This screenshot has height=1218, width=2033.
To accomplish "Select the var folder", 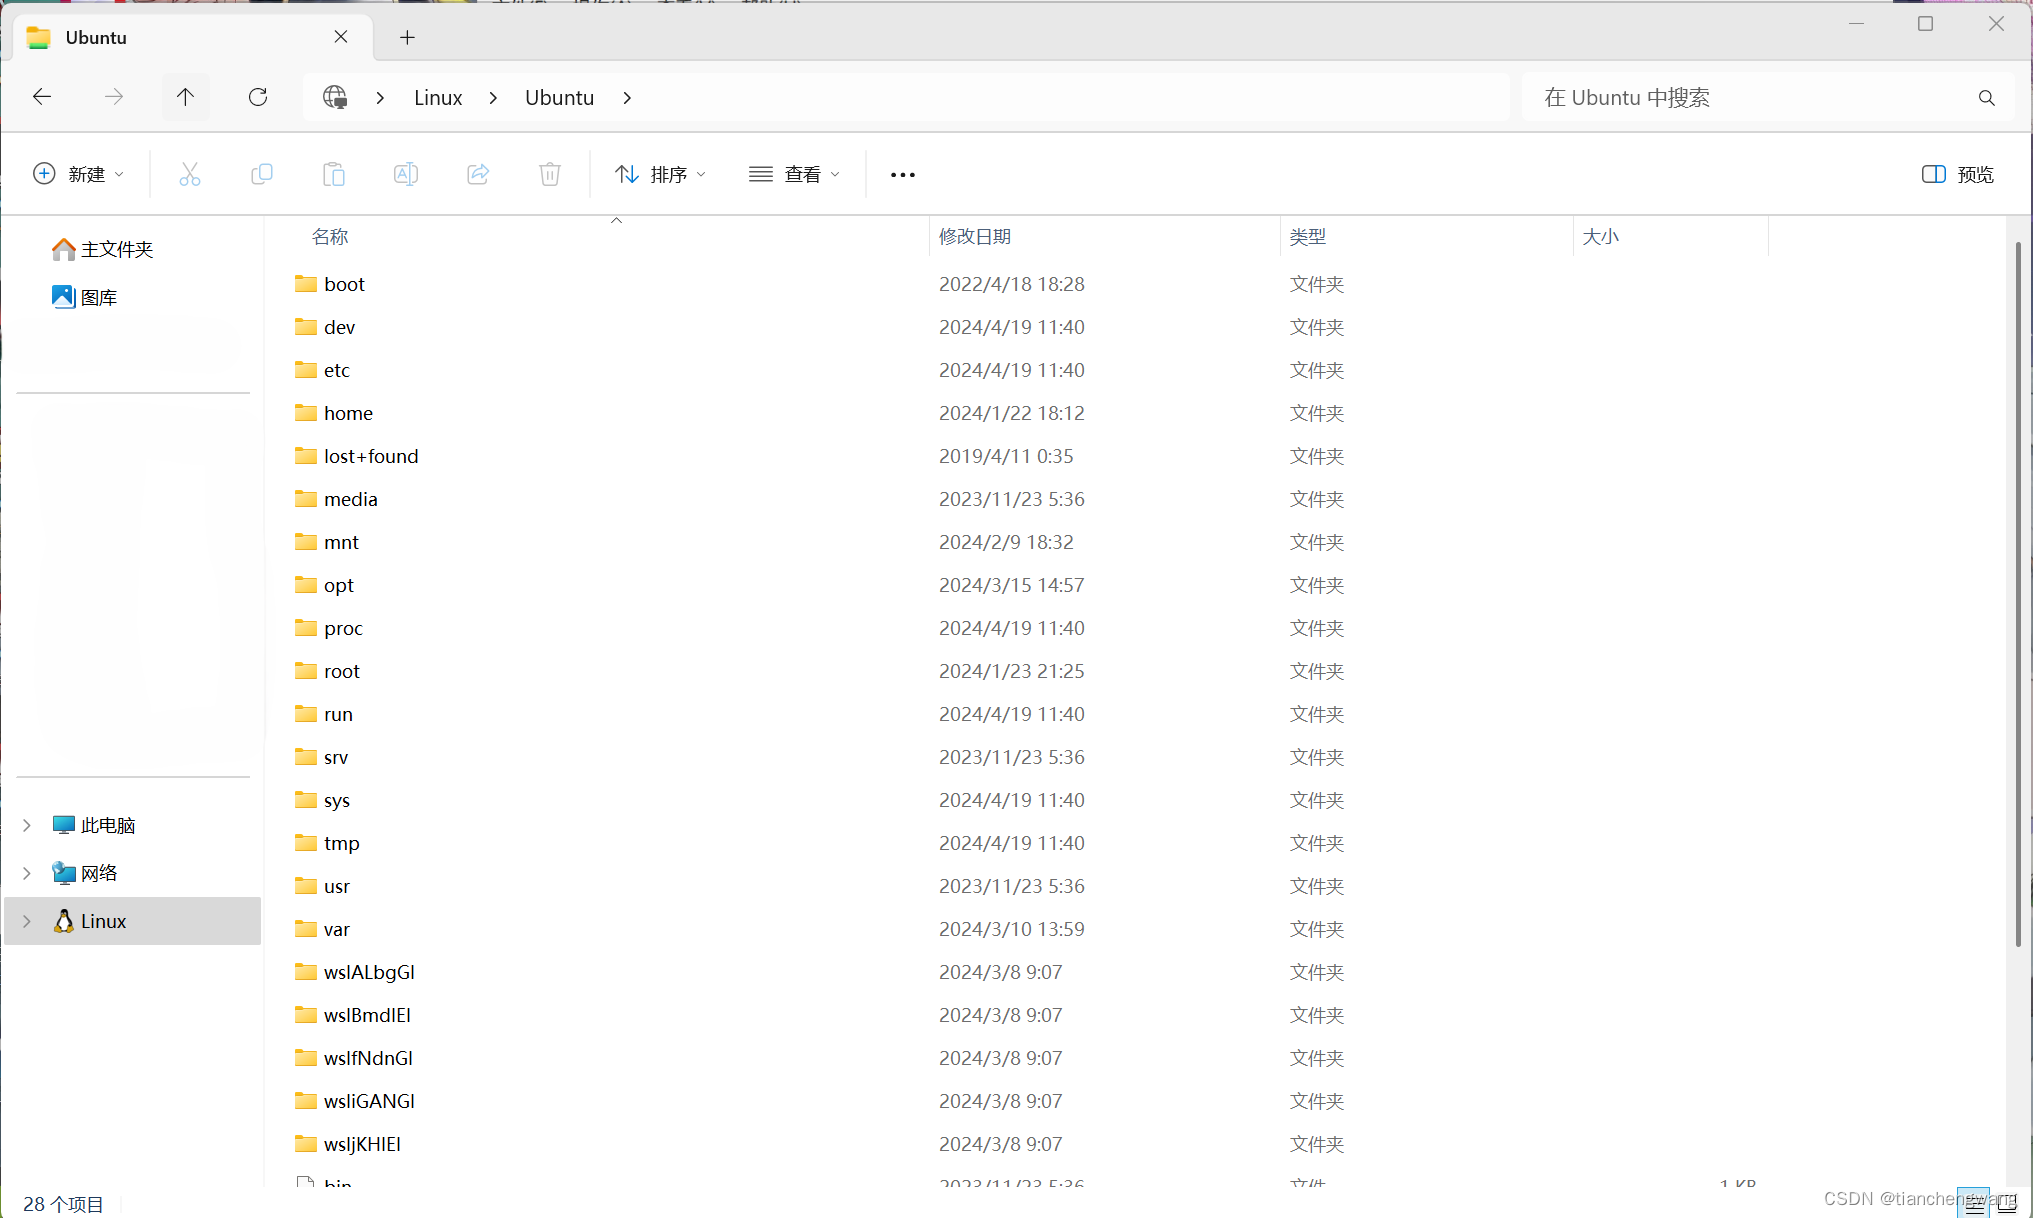I will coord(337,929).
